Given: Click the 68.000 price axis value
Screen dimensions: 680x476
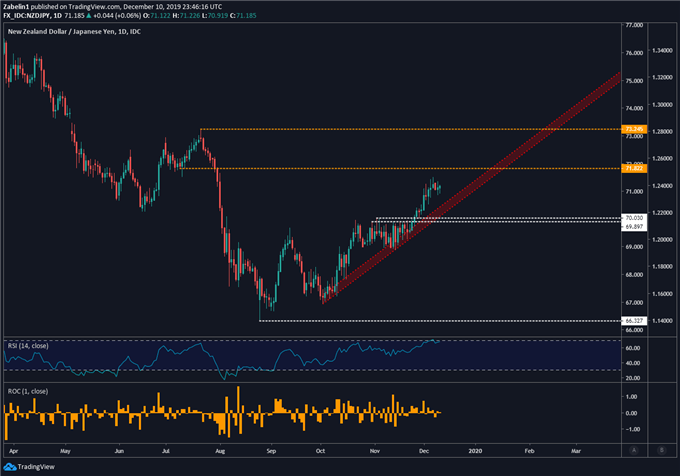Looking at the screenshot, I should click(x=634, y=275).
